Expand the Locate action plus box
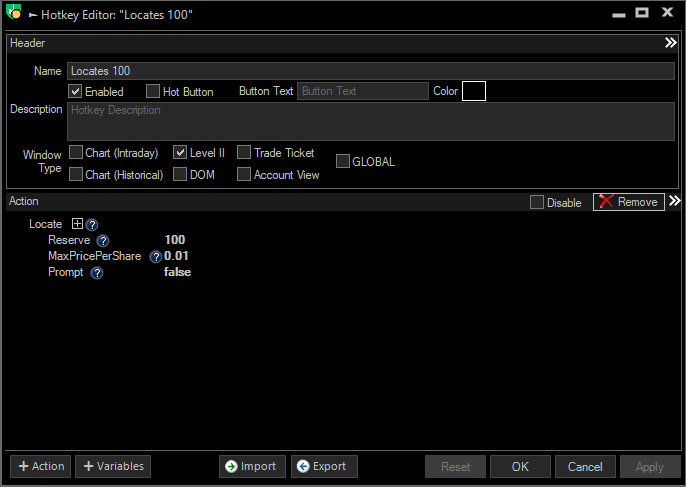Screen dimensions: 686x487 tap(78, 224)
